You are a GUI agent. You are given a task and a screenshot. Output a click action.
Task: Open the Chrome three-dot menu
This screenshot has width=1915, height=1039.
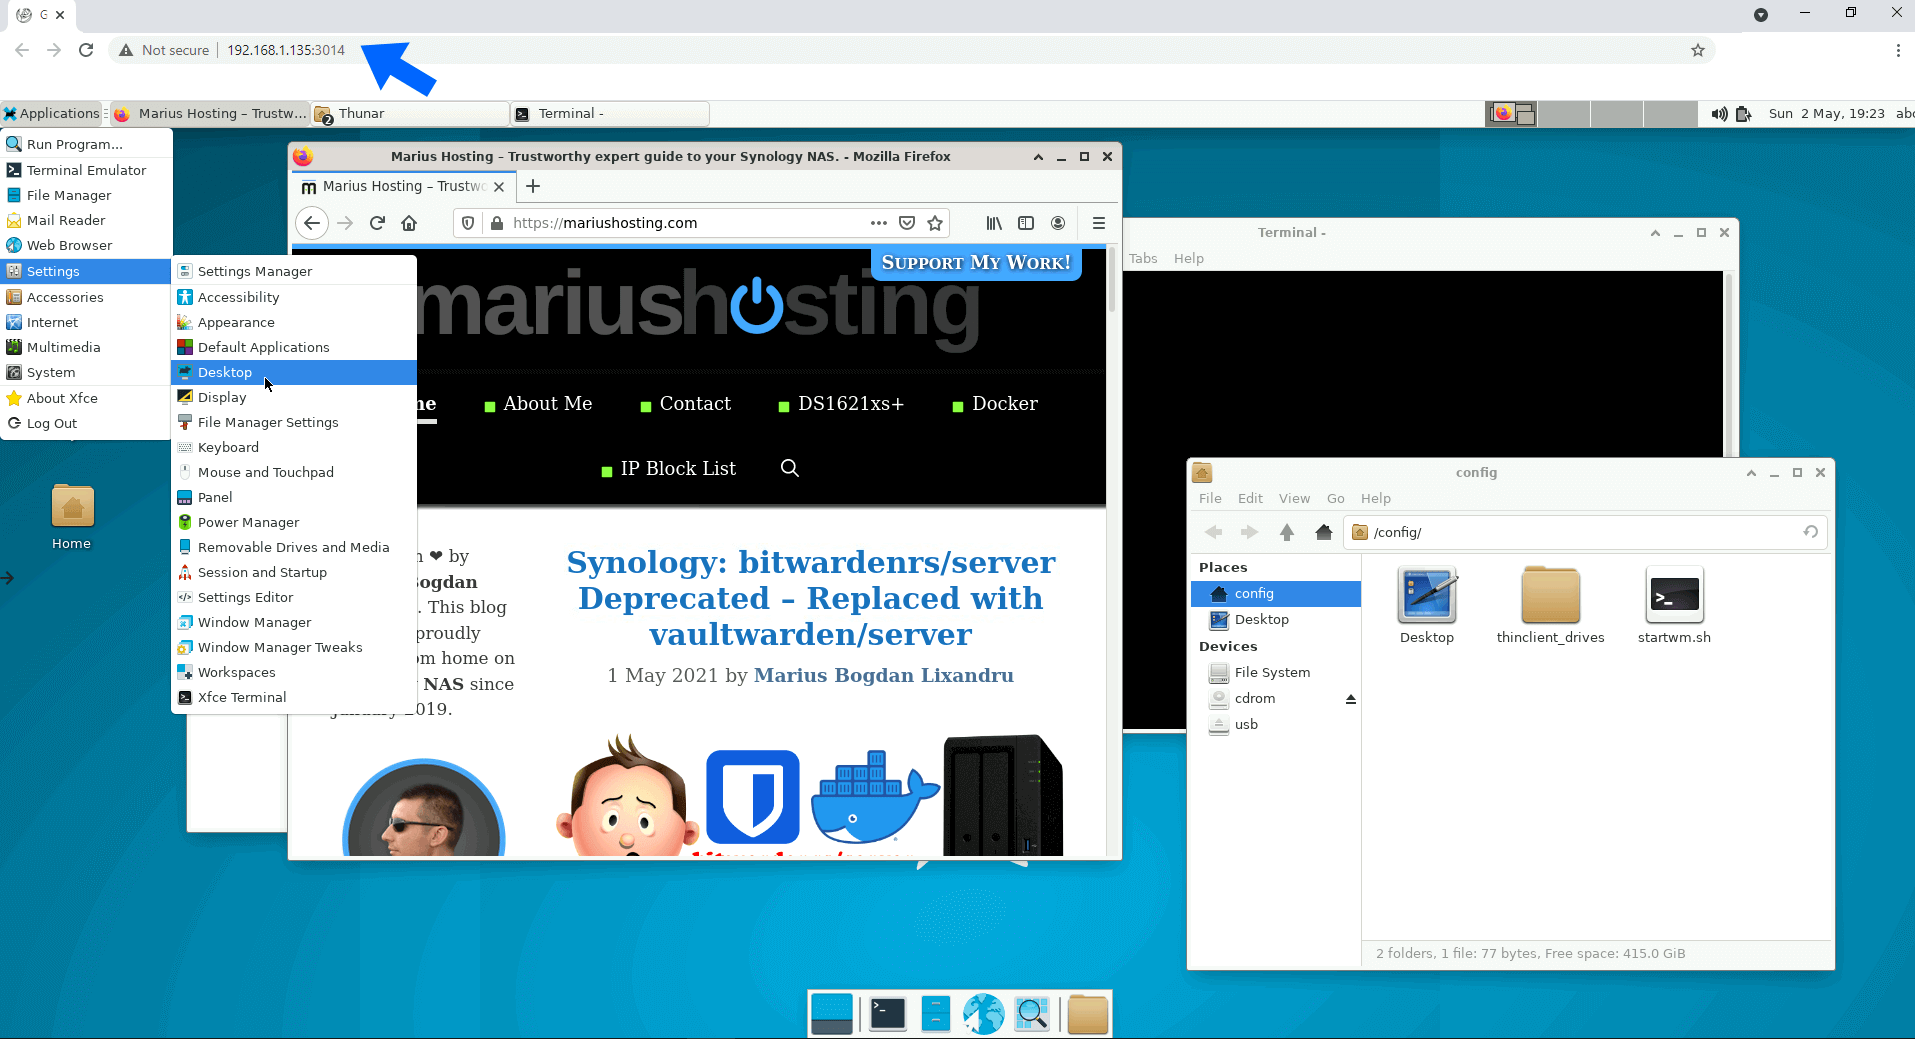1897,50
